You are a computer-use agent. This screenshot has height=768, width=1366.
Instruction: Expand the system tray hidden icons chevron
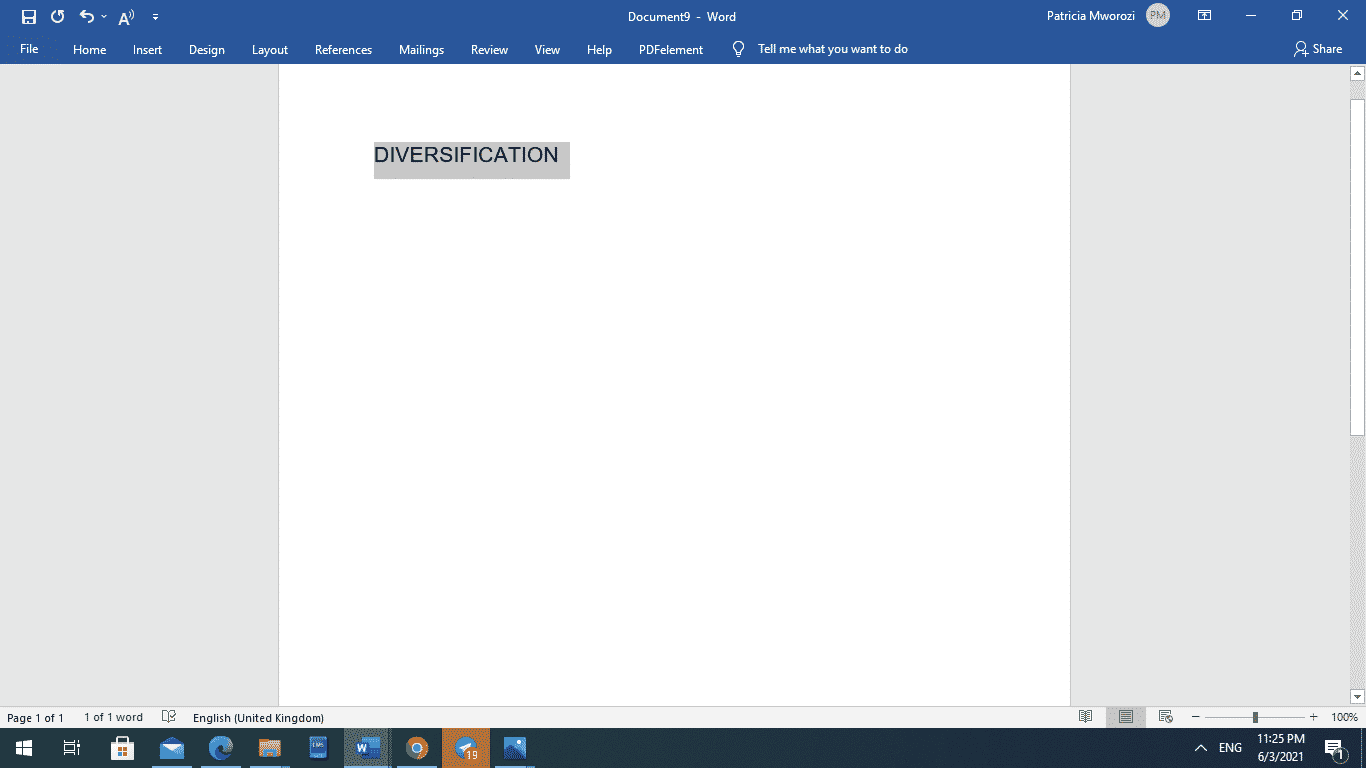[1200, 747]
